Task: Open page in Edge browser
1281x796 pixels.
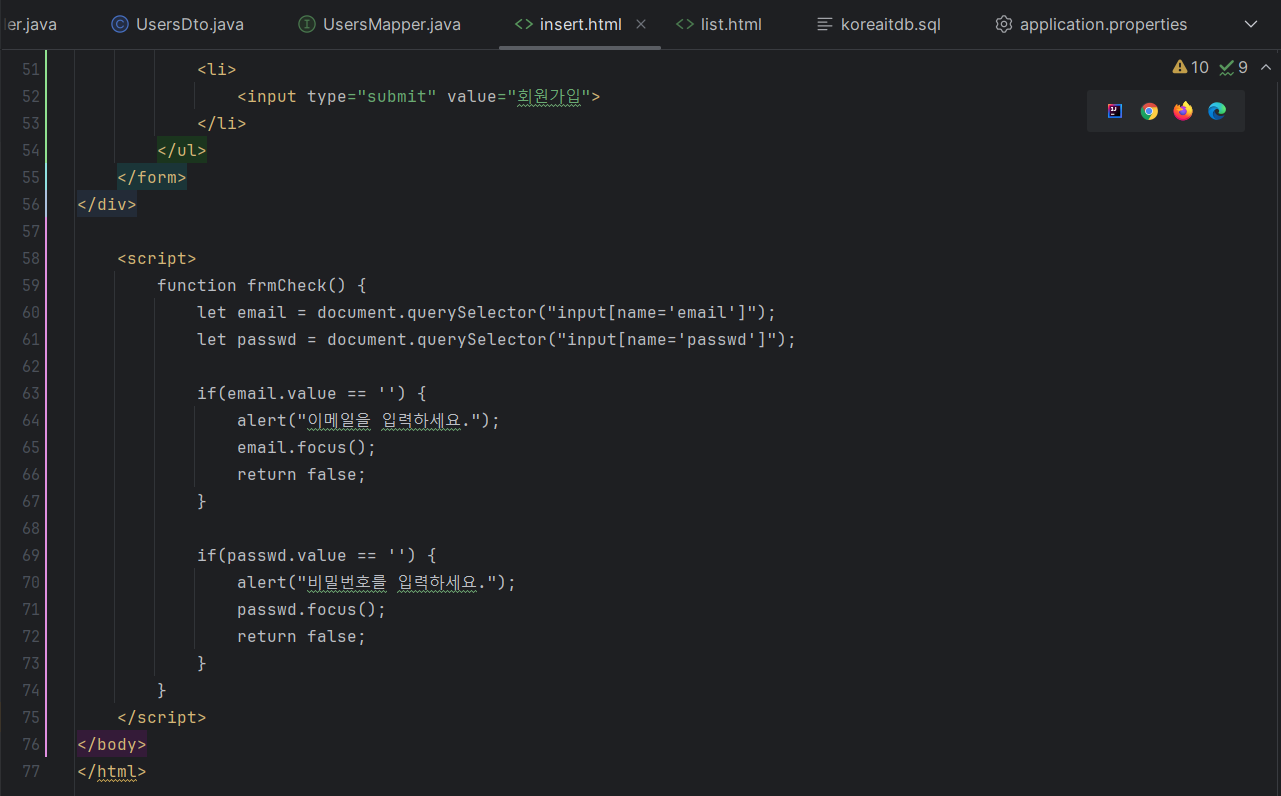Action: (x=1217, y=111)
